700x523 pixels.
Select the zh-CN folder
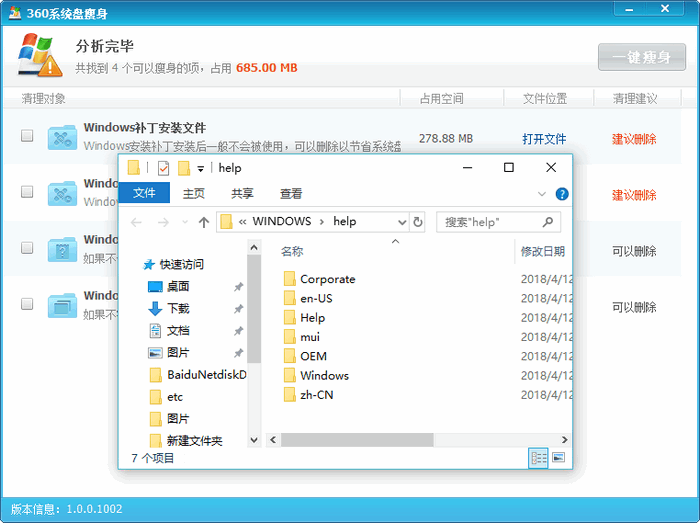point(316,395)
